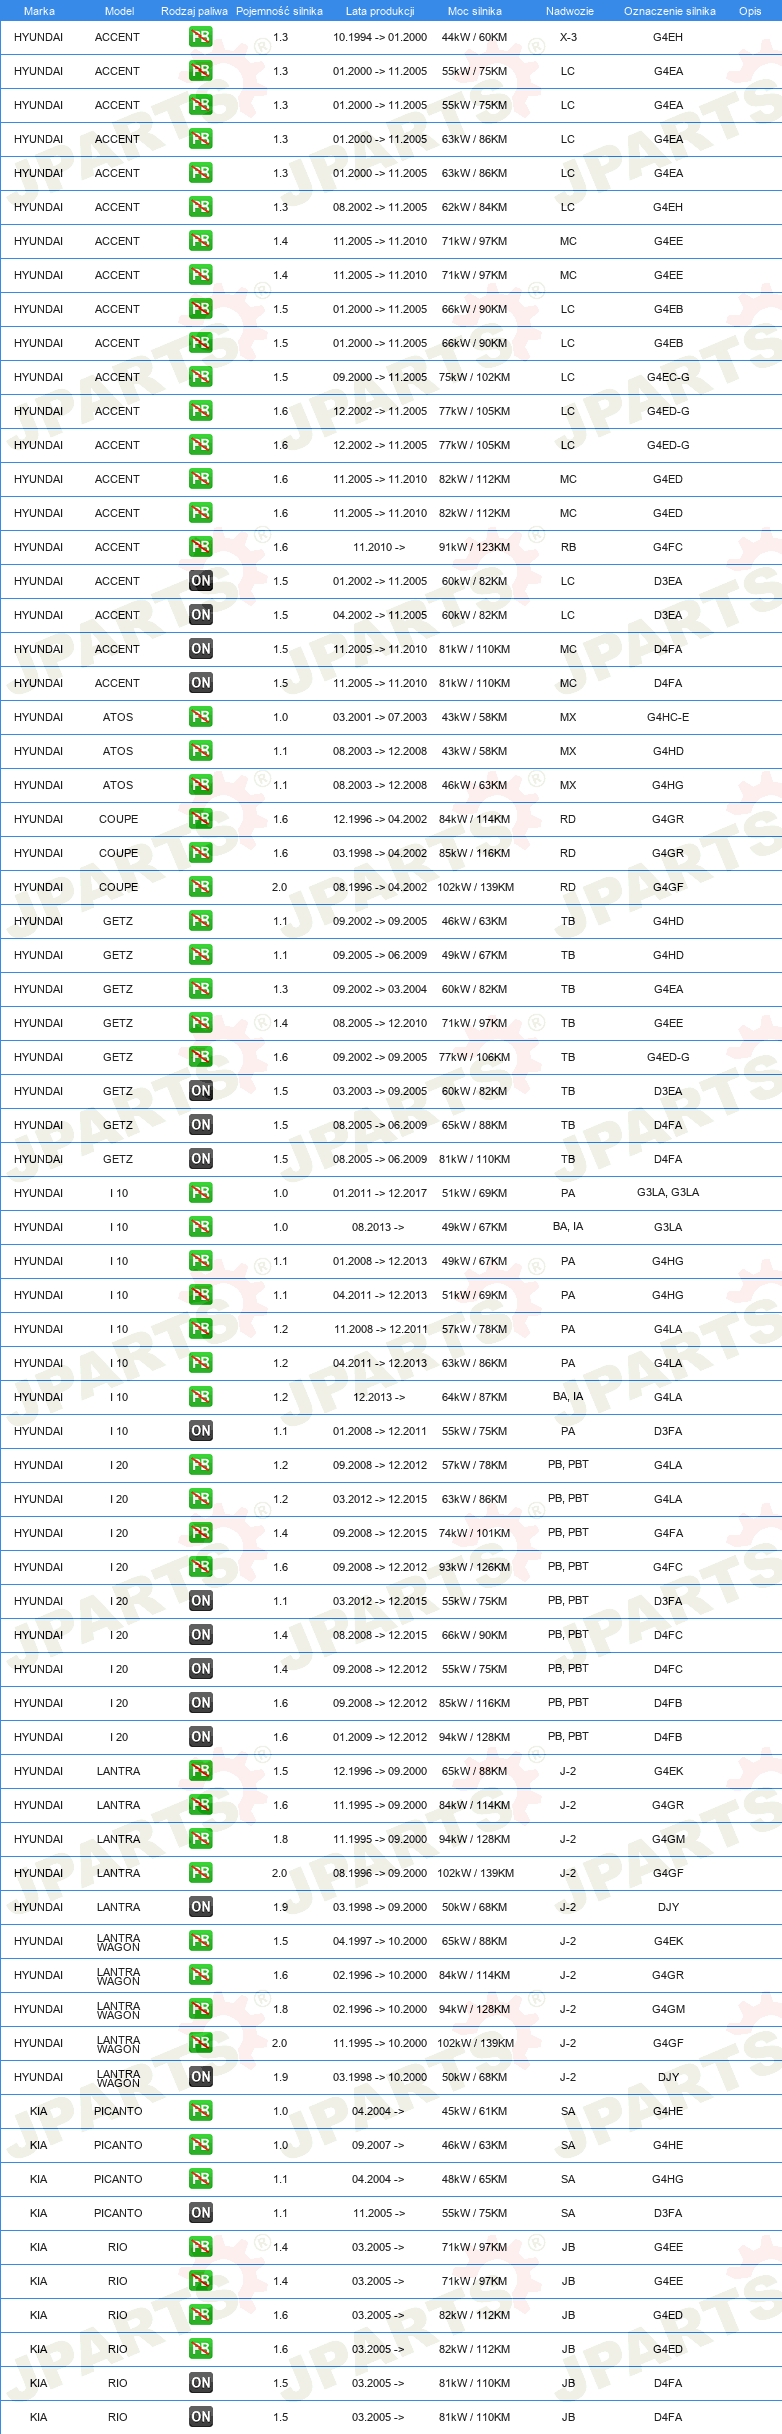Select the 'RB' body code cell
Image resolution: width=782 pixels, height=2434 pixels.
click(x=568, y=547)
